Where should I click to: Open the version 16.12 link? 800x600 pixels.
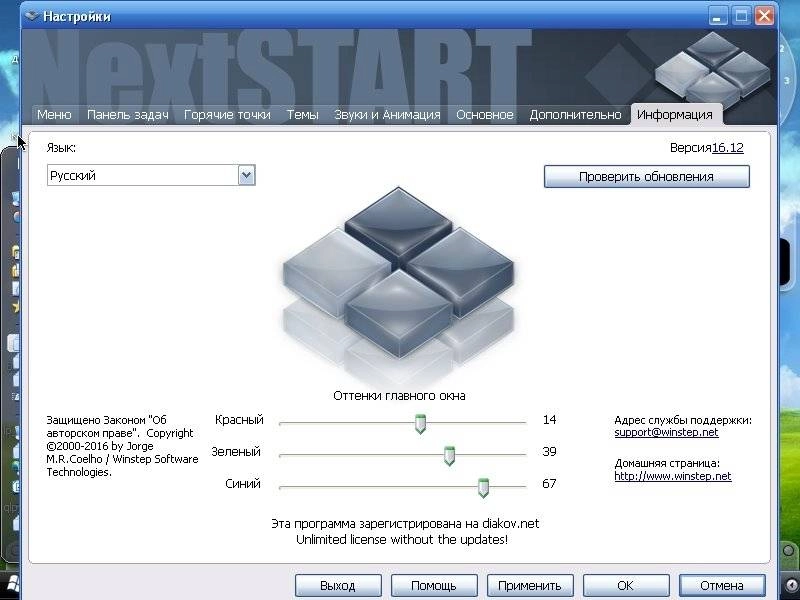click(x=728, y=148)
